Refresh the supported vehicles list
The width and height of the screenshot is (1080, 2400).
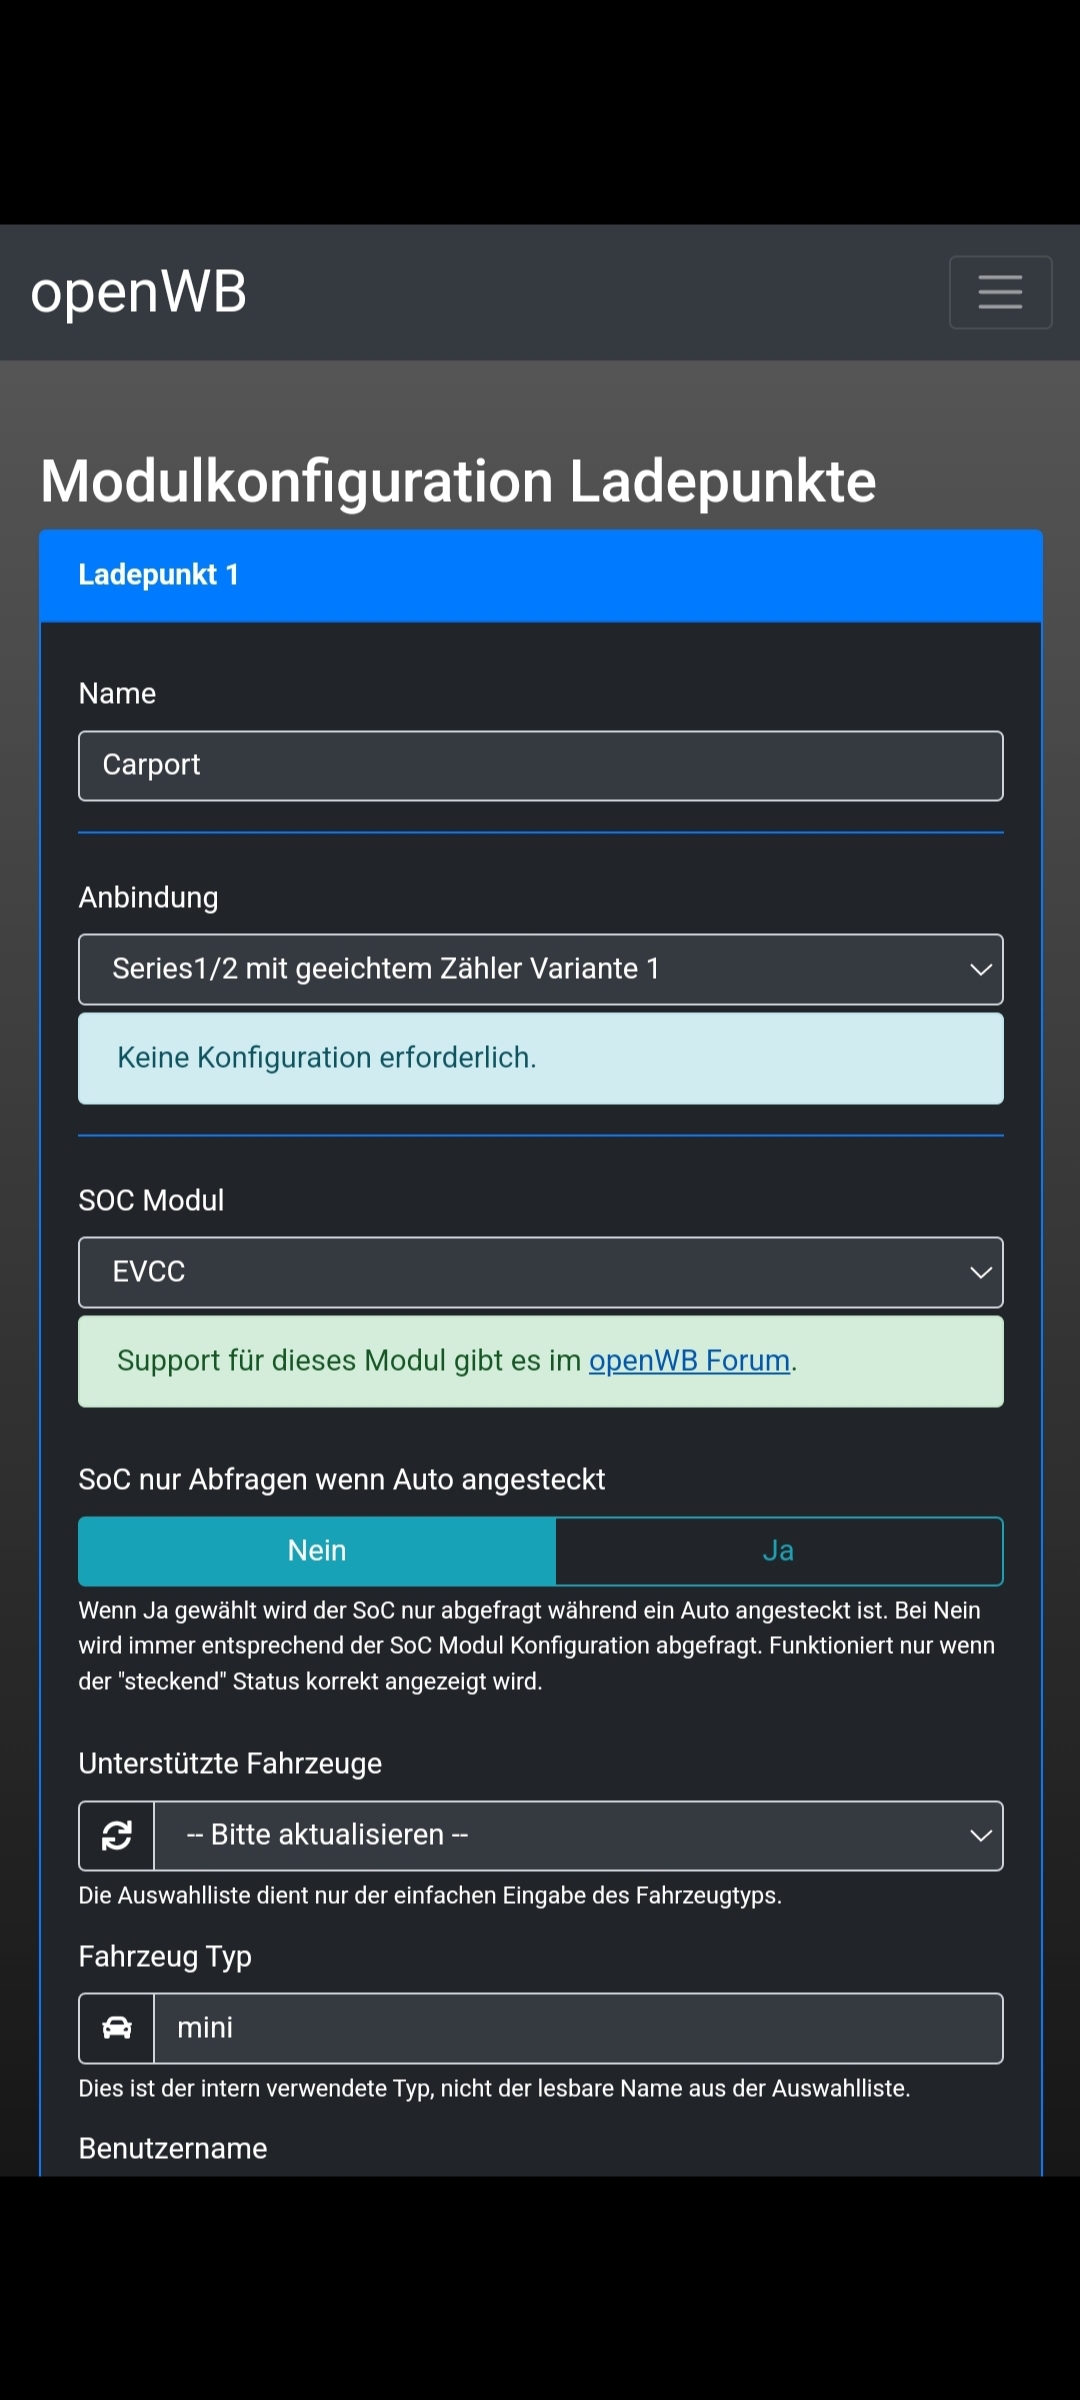pos(117,1835)
